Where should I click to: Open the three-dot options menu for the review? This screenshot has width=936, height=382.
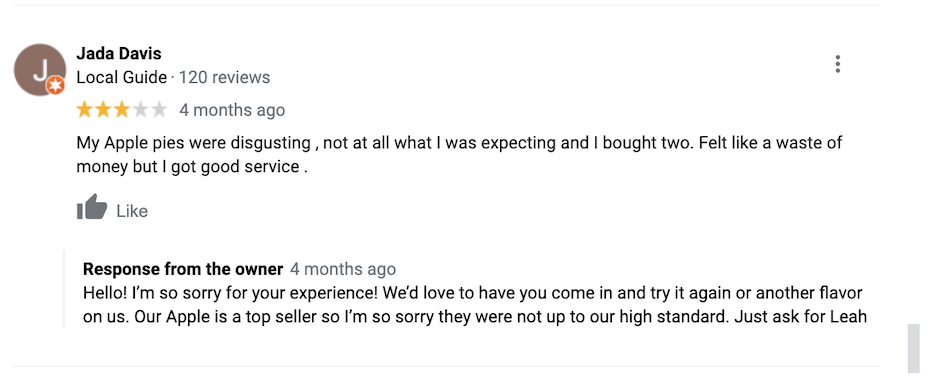click(838, 64)
